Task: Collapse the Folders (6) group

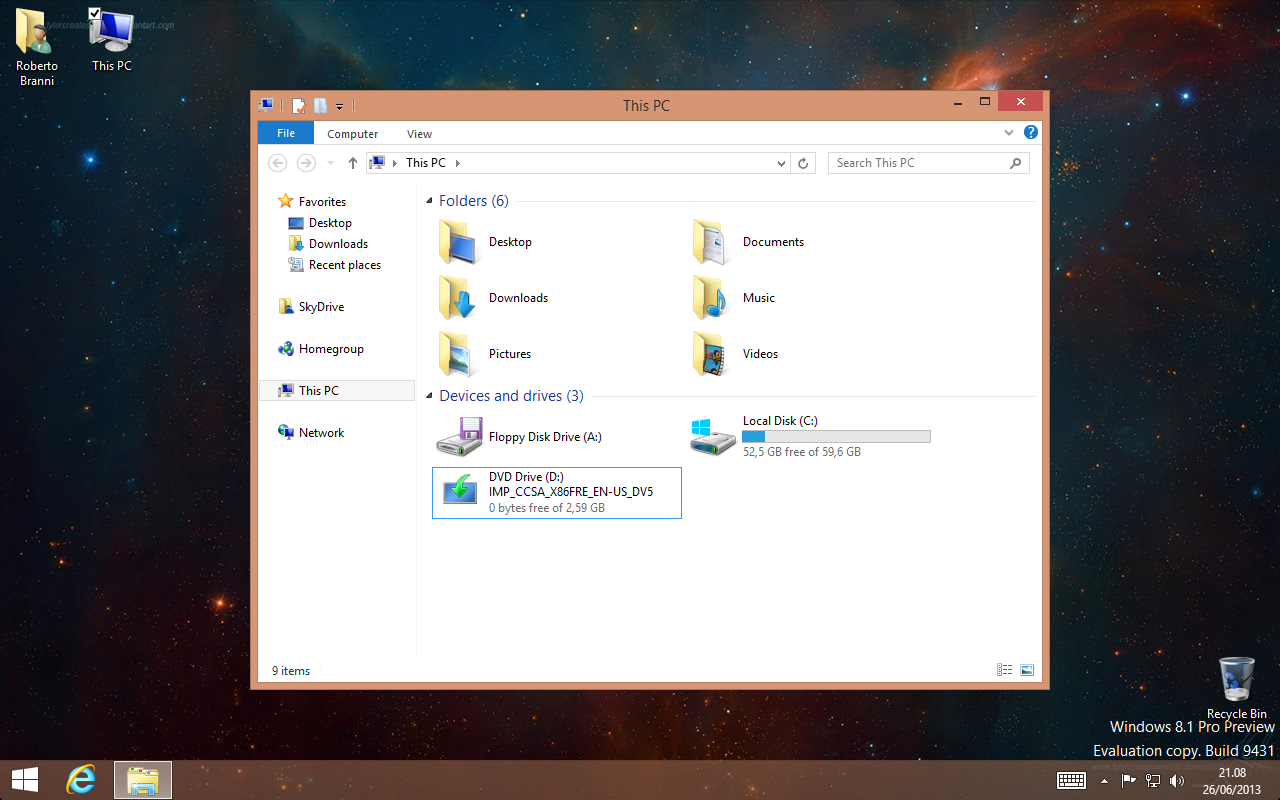Action: pyautogui.click(x=429, y=202)
